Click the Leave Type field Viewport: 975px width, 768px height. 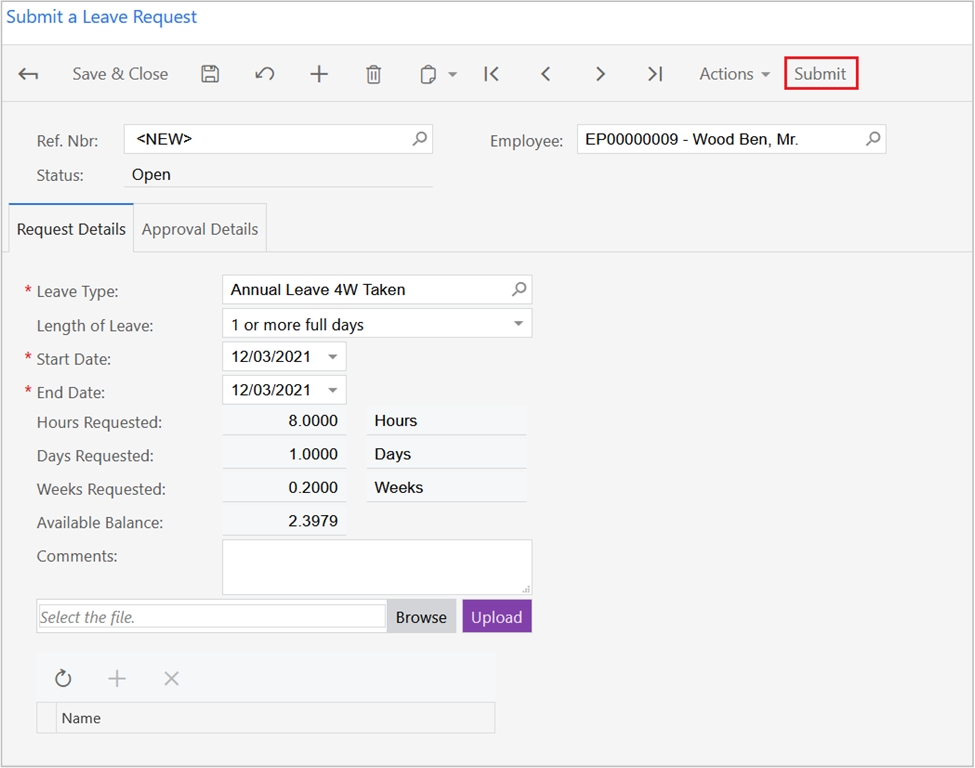(x=377, y=289)
